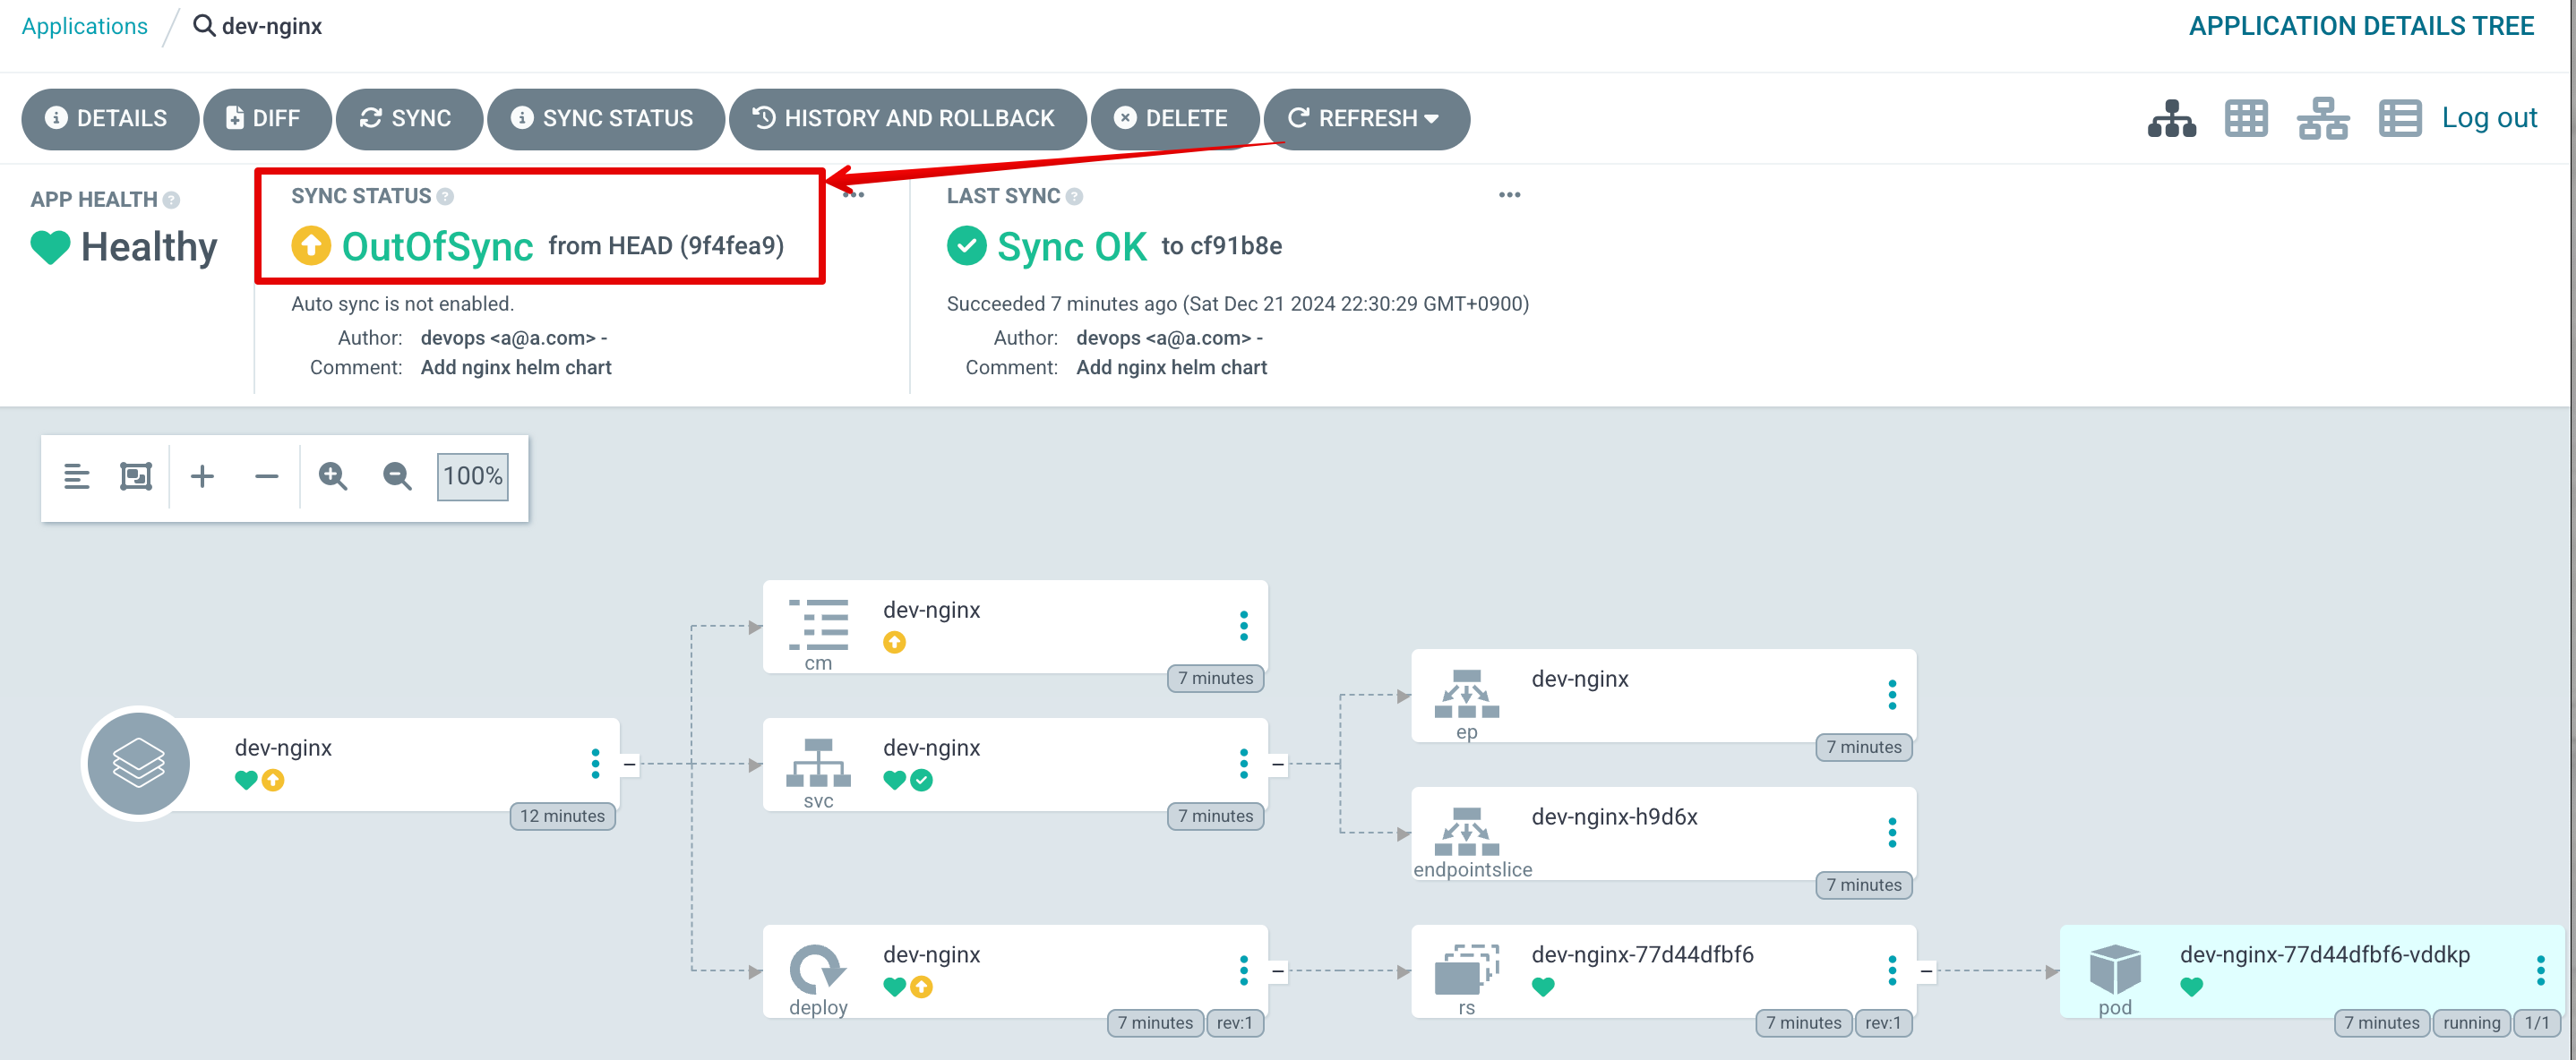
Task: Switch to network view icon
Action: tap(2322, 118)
